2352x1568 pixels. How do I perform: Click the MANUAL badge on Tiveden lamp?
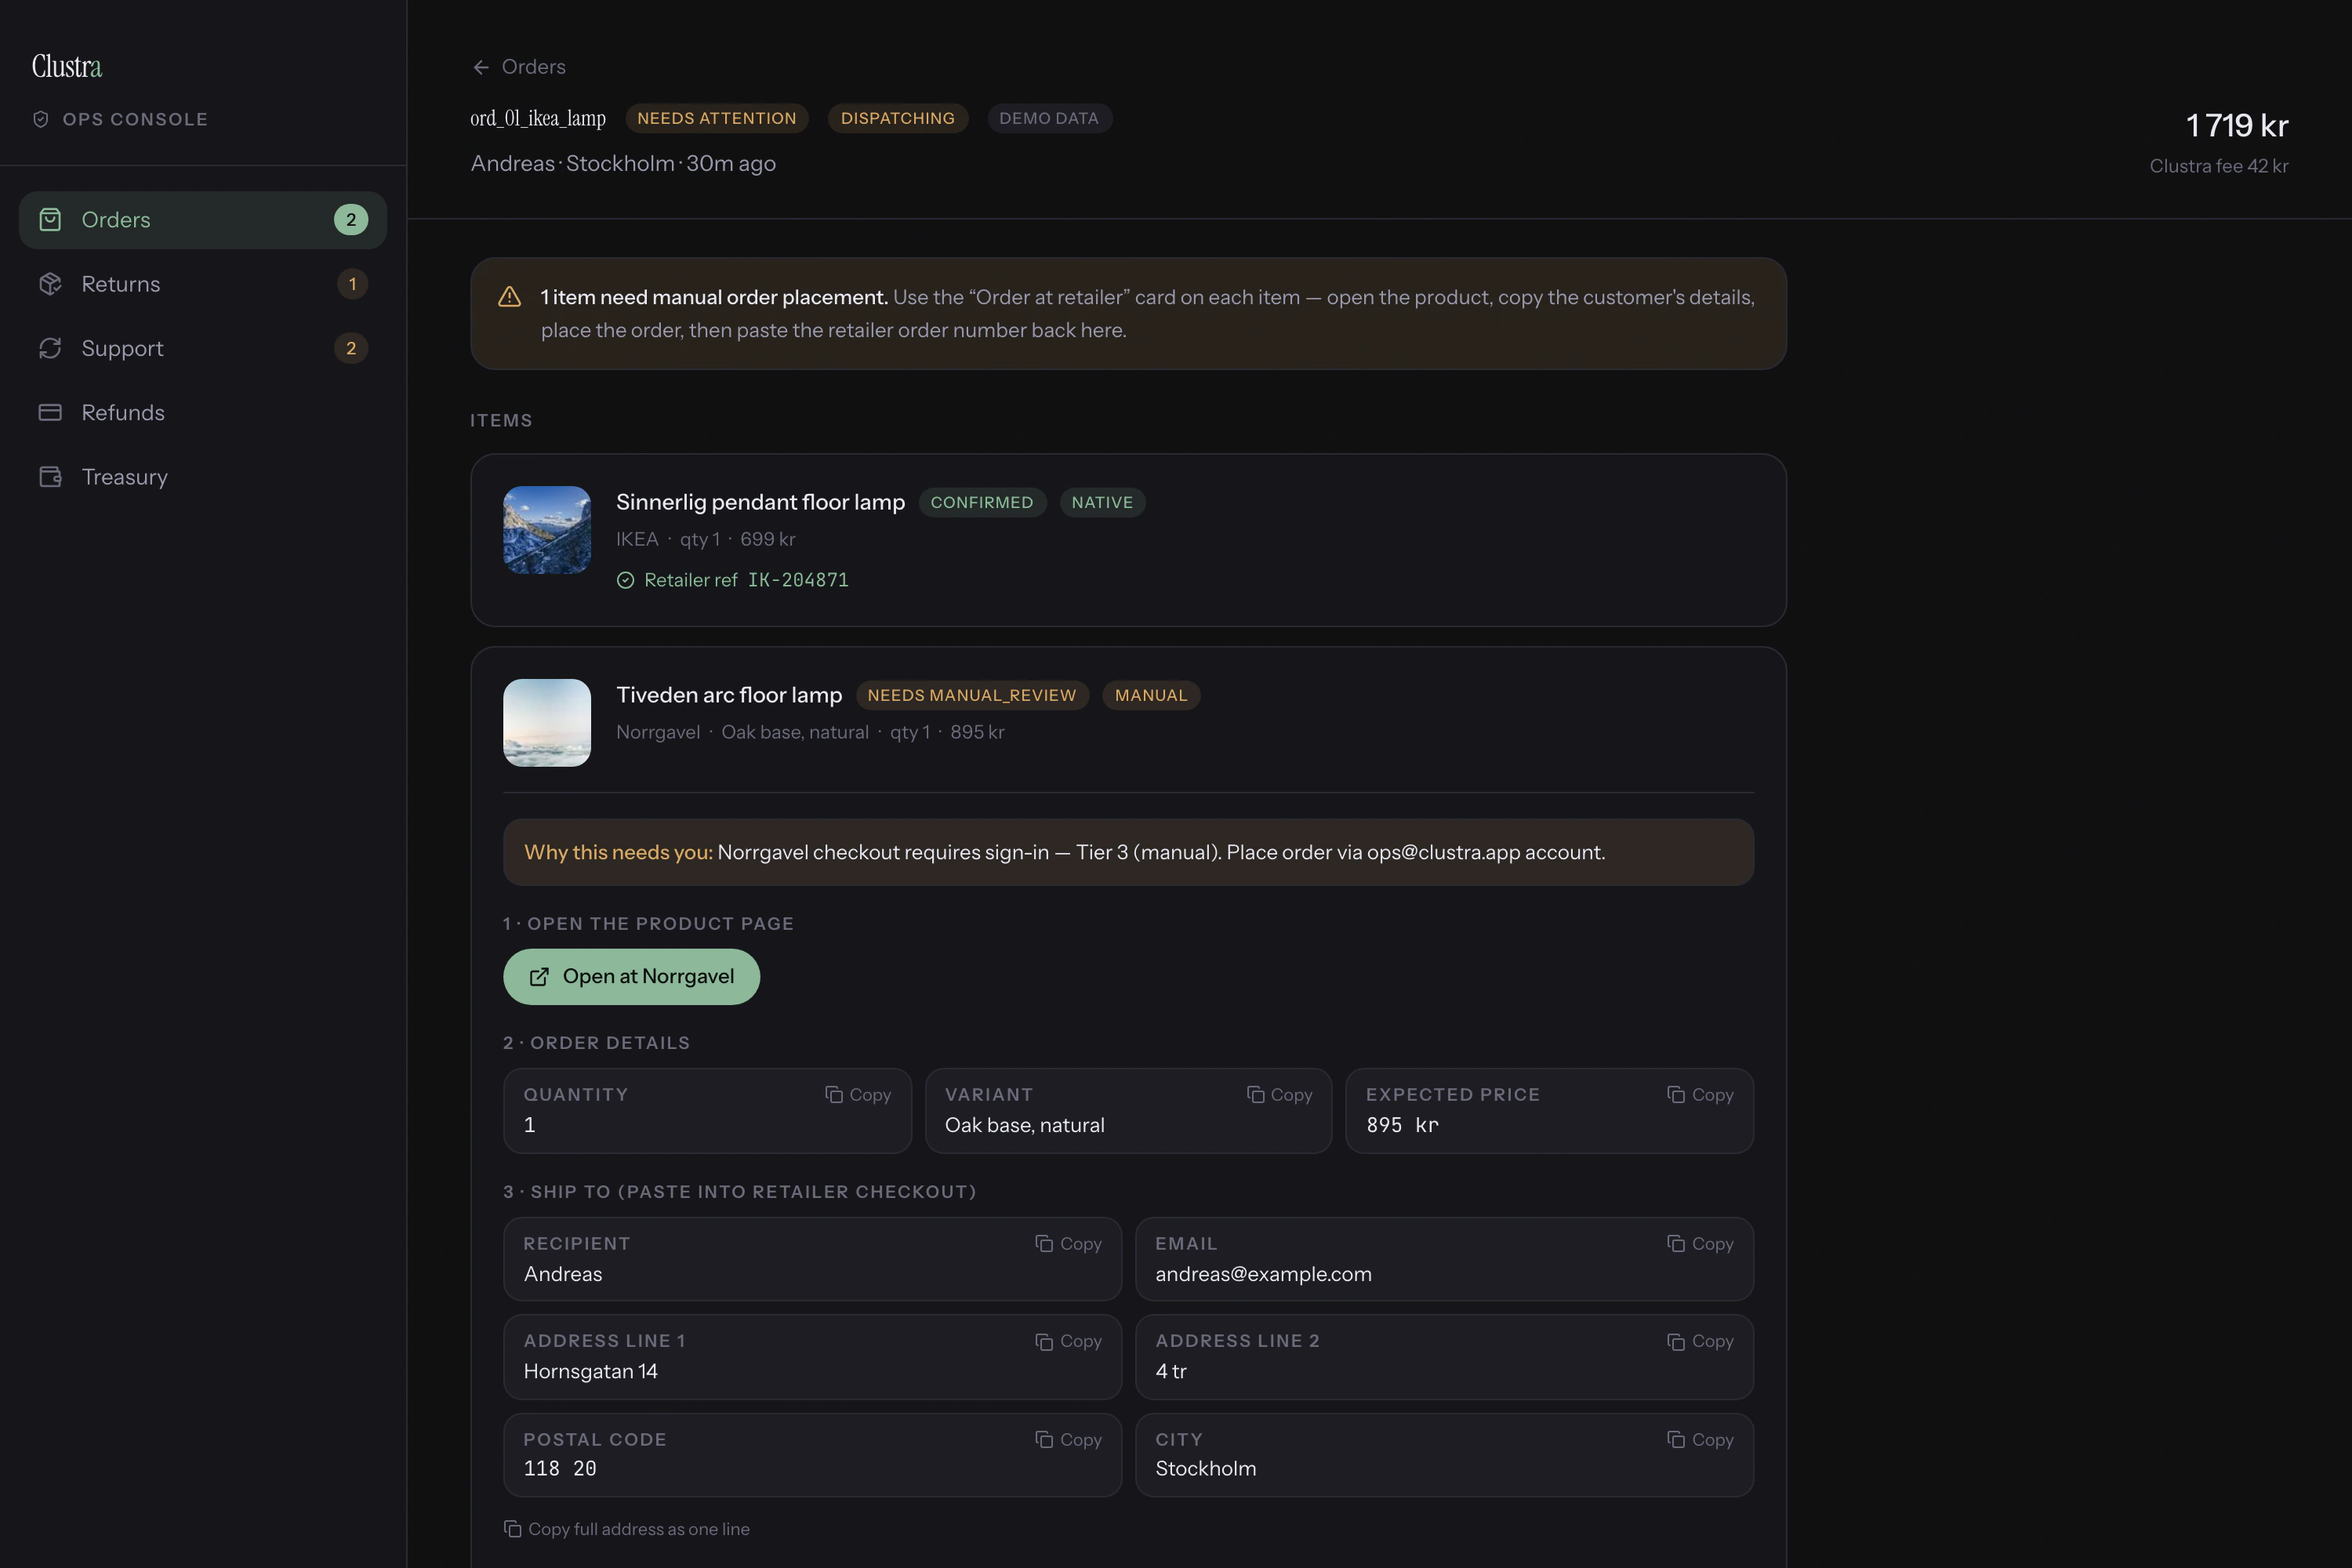(1151, 695)
